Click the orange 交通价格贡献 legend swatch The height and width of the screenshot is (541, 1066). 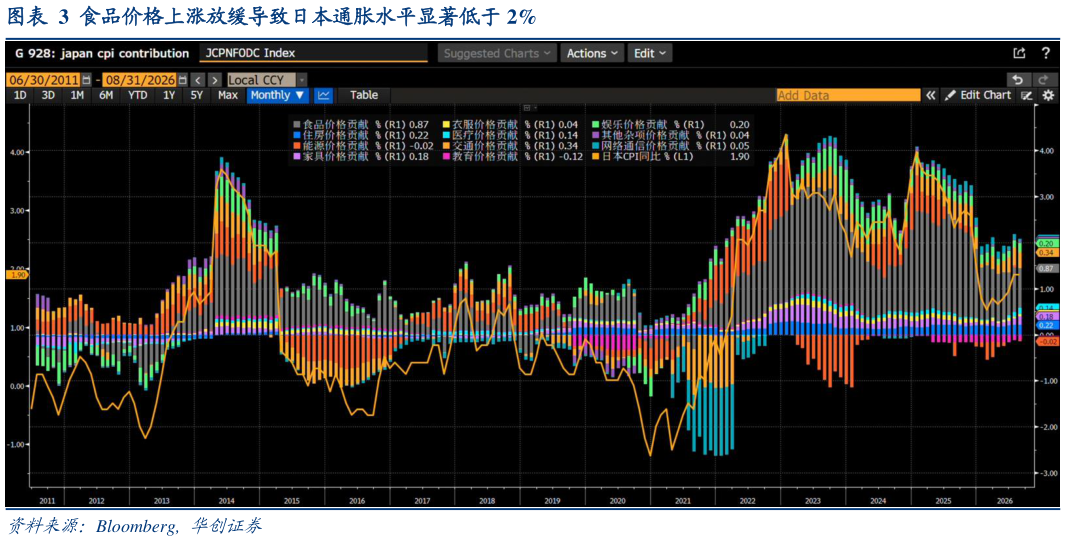point(446,145)
